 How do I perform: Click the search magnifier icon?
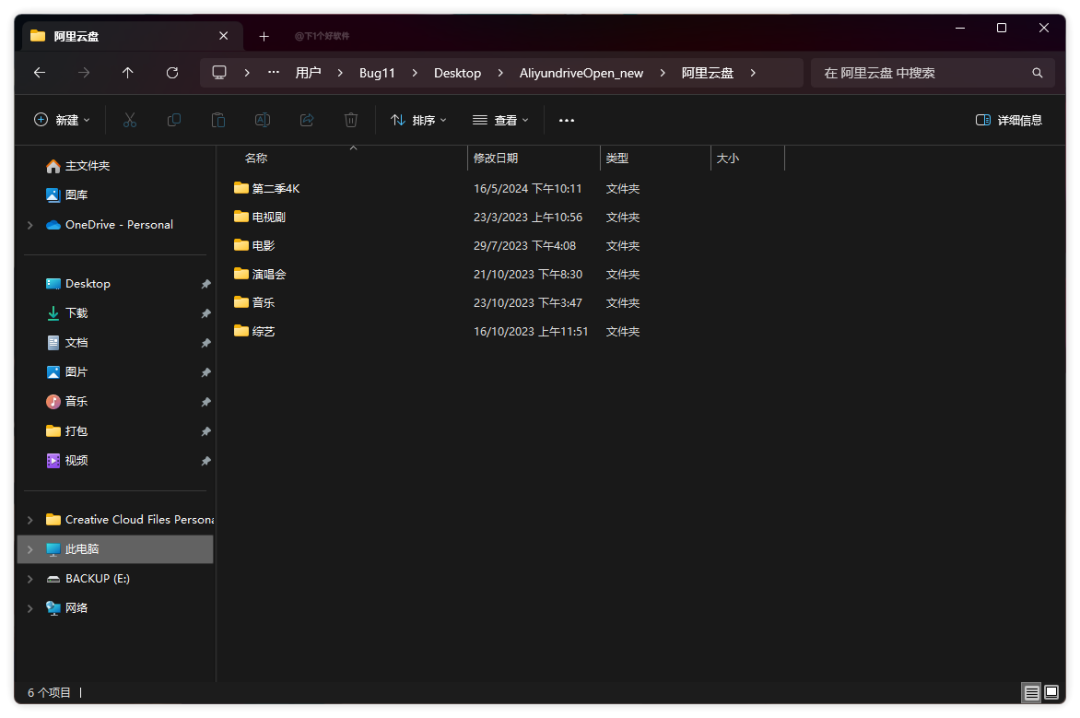coord(1037,72)
